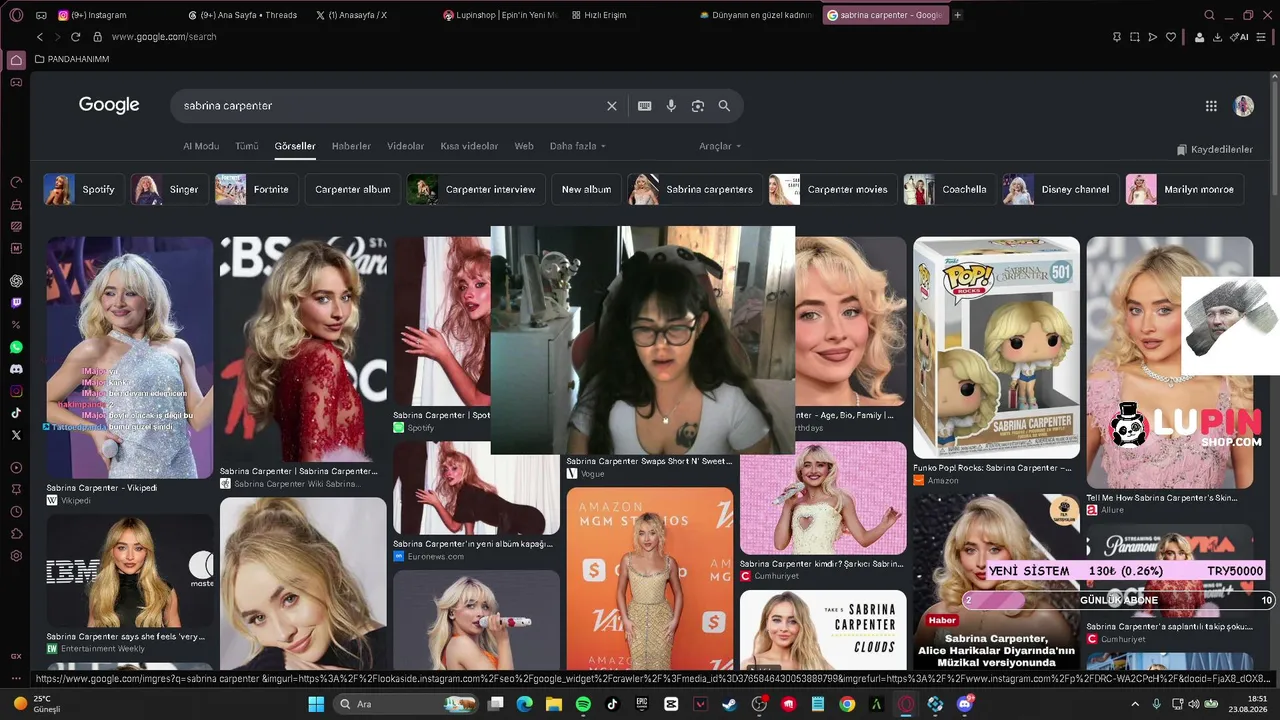Filter images by Marilyn monroe chip
1280x720 pixels.
pyautogui.click(x=1185, y=189)
